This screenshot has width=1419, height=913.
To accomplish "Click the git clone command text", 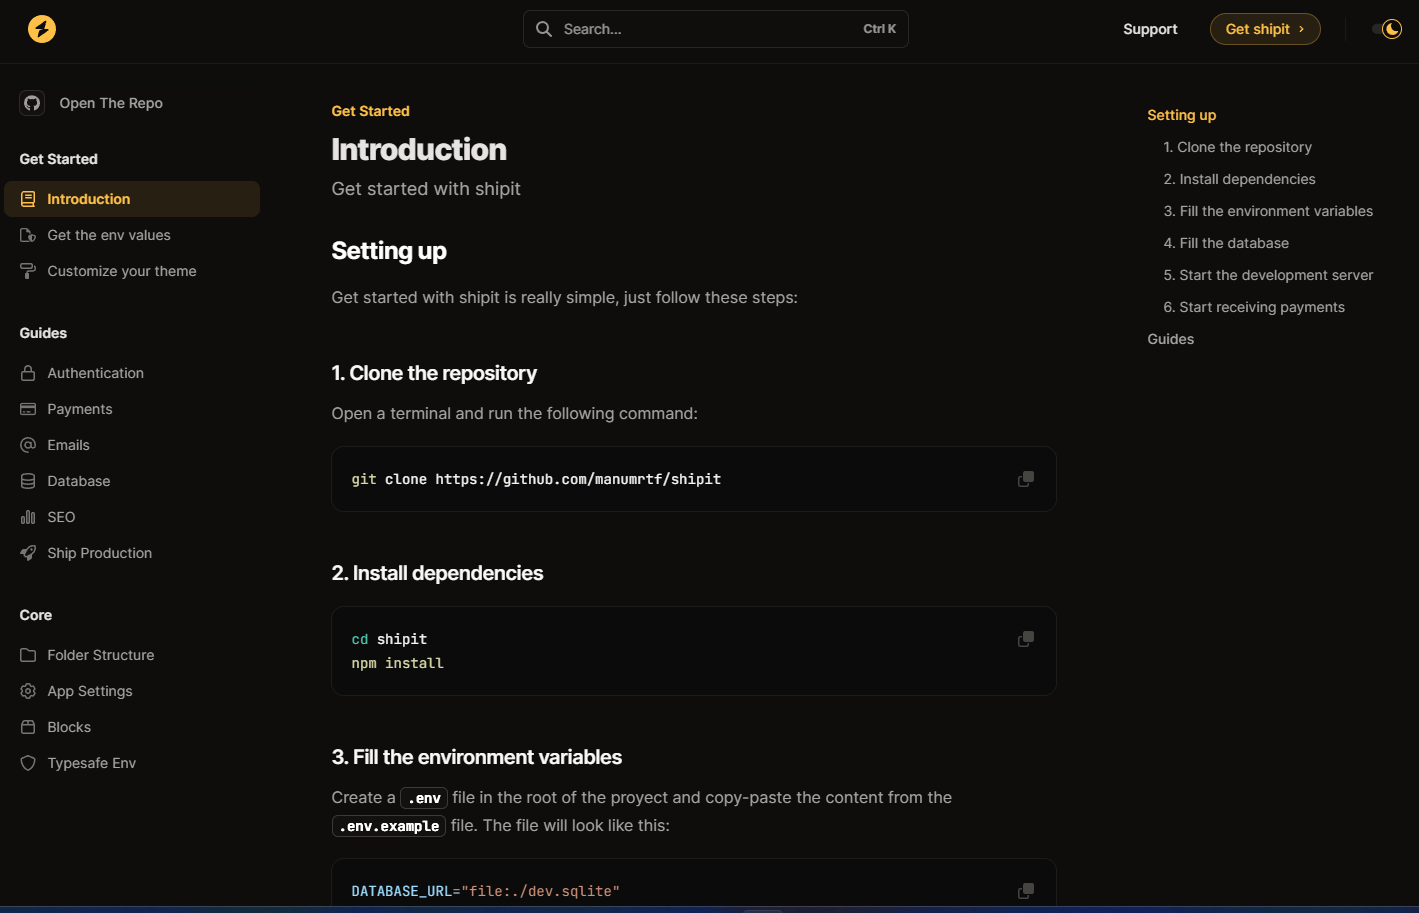I will click(536, 479).
